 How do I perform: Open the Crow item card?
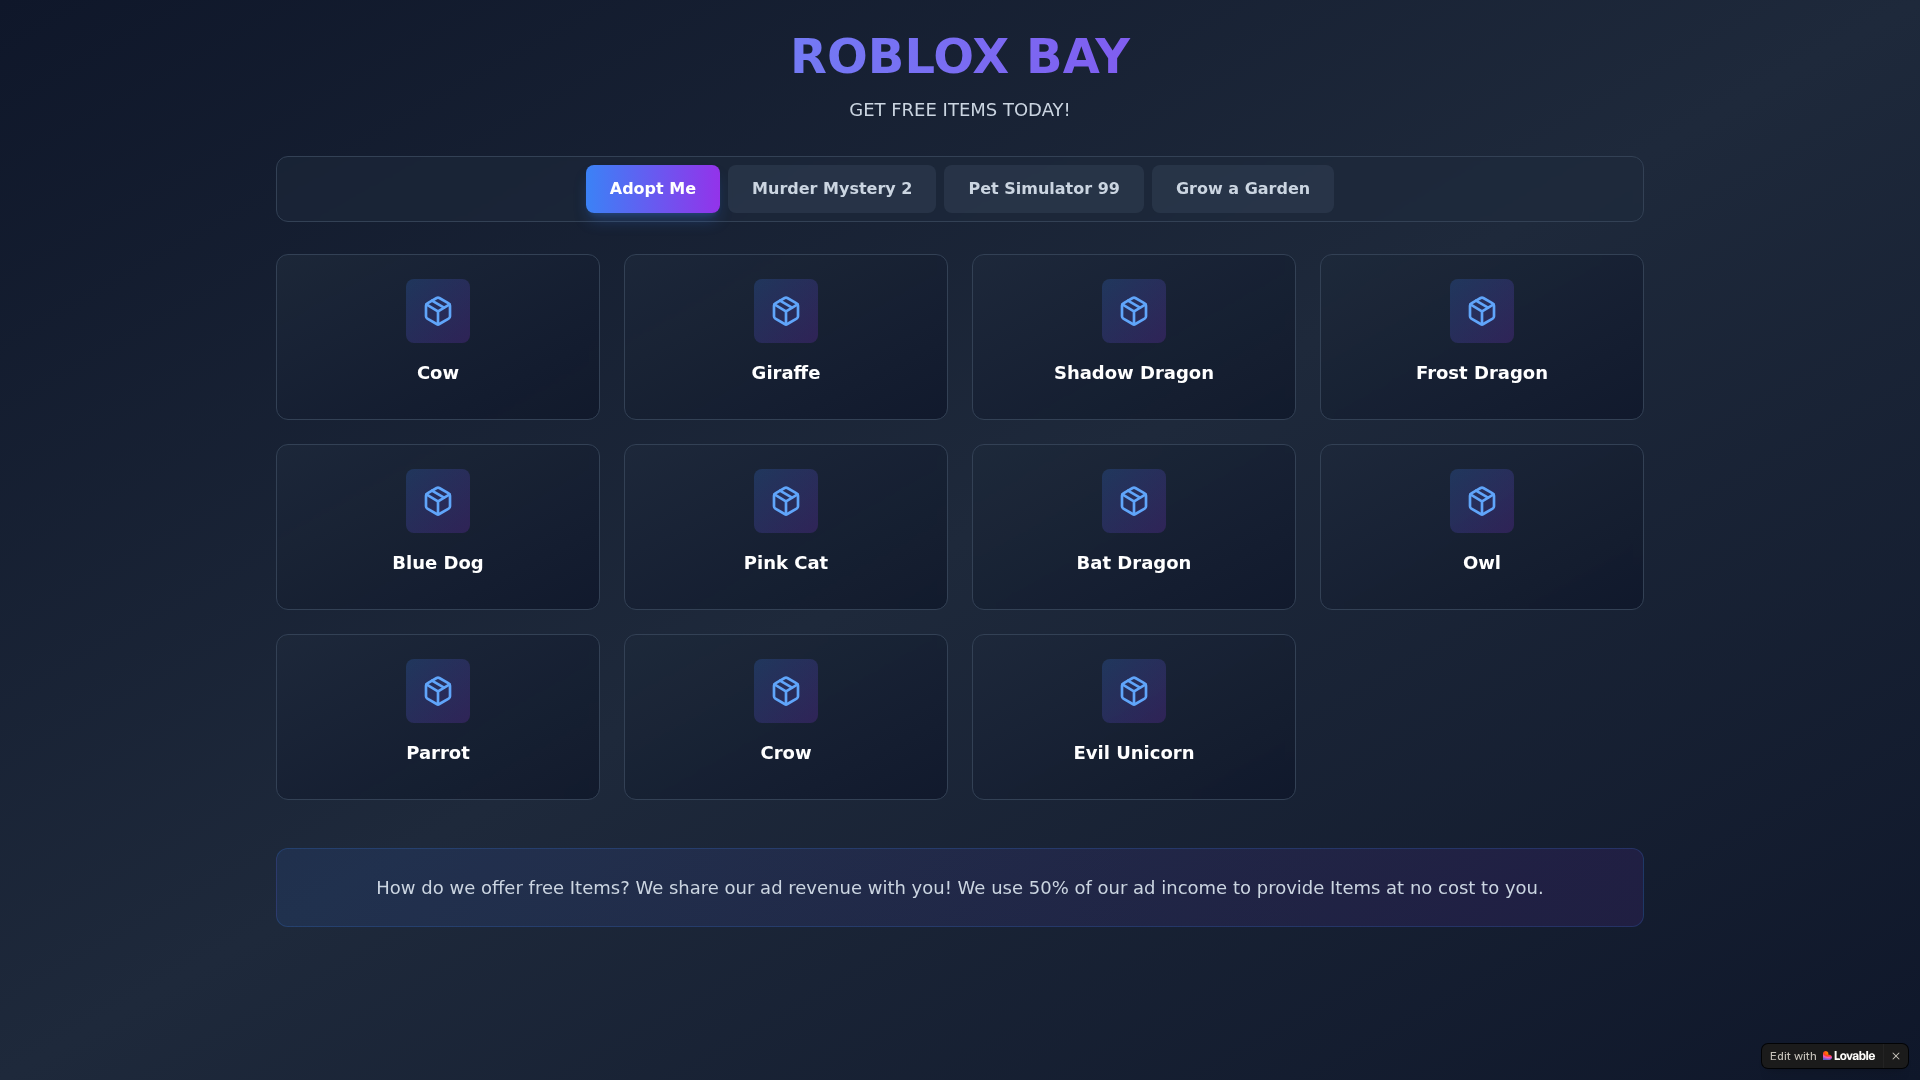coord(786,717)
